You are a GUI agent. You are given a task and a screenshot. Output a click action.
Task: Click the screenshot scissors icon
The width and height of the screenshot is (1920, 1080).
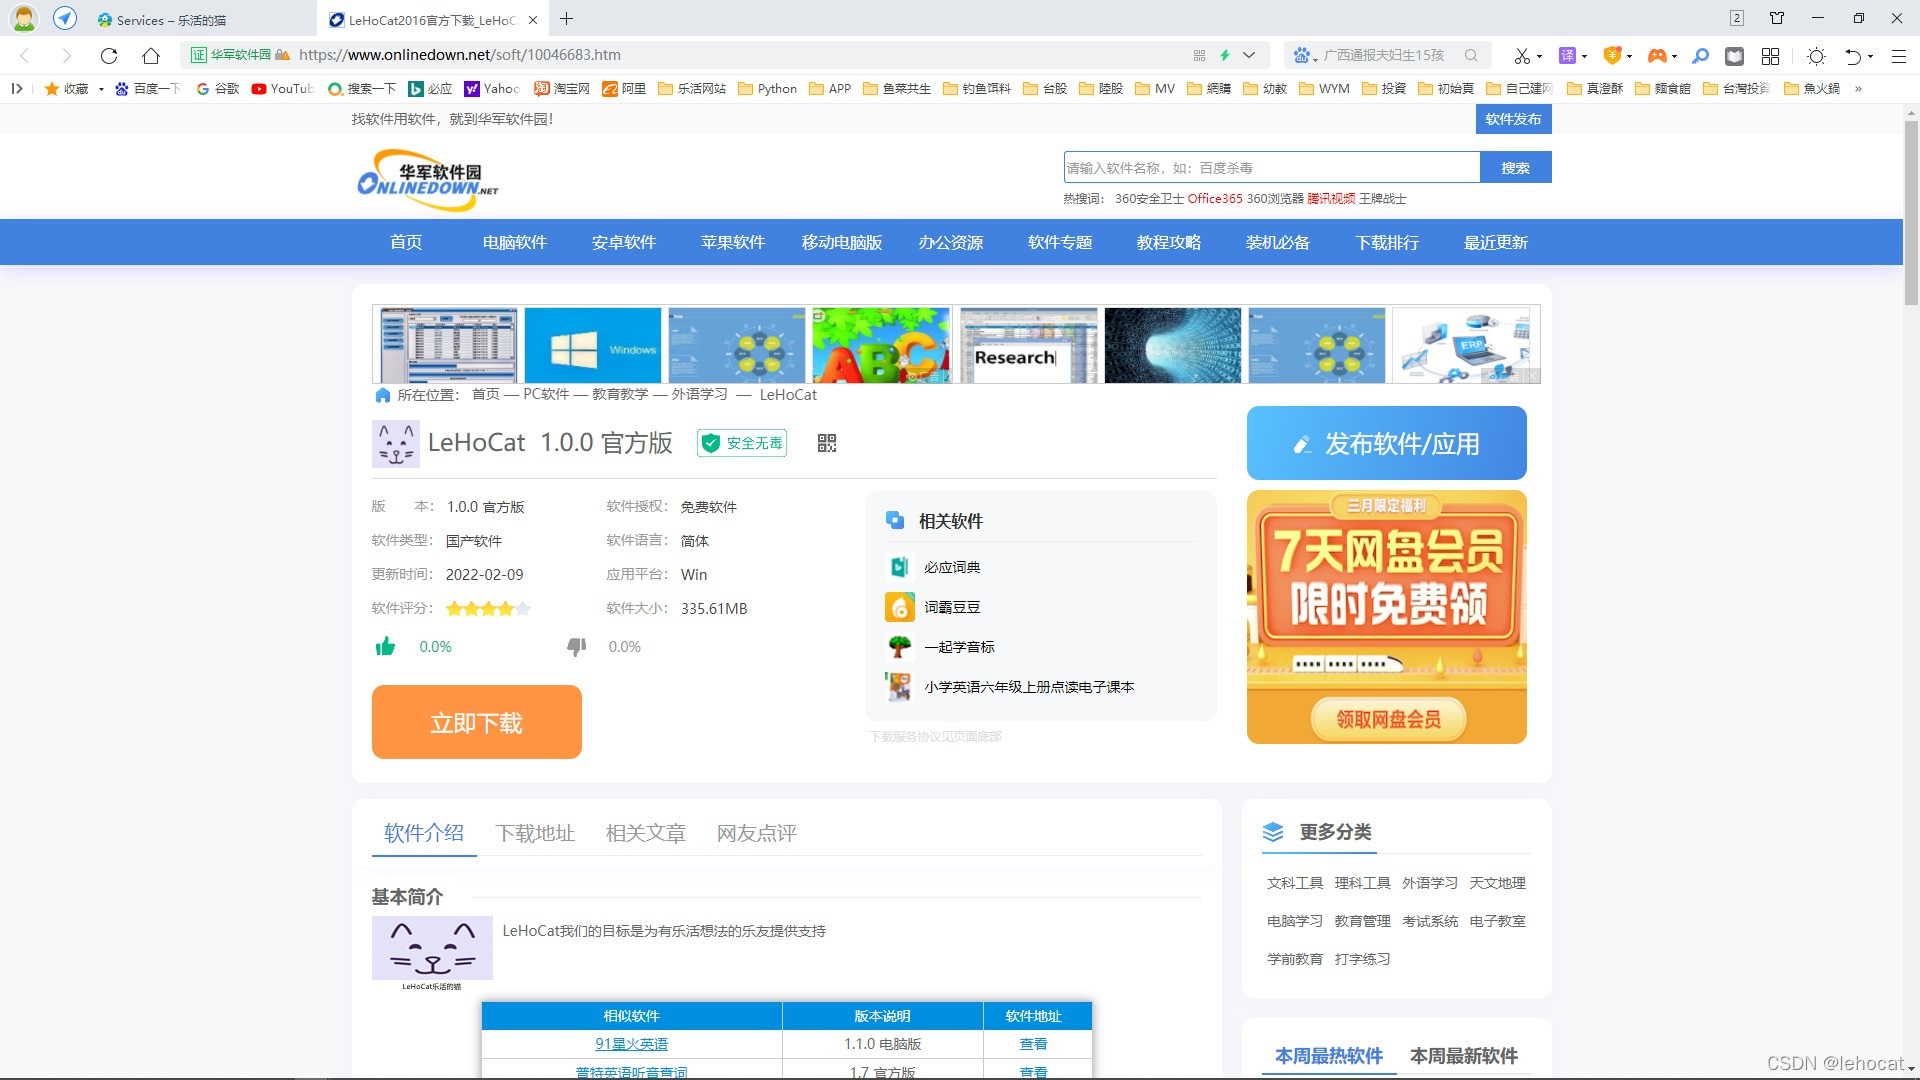tap(1521, 55)
